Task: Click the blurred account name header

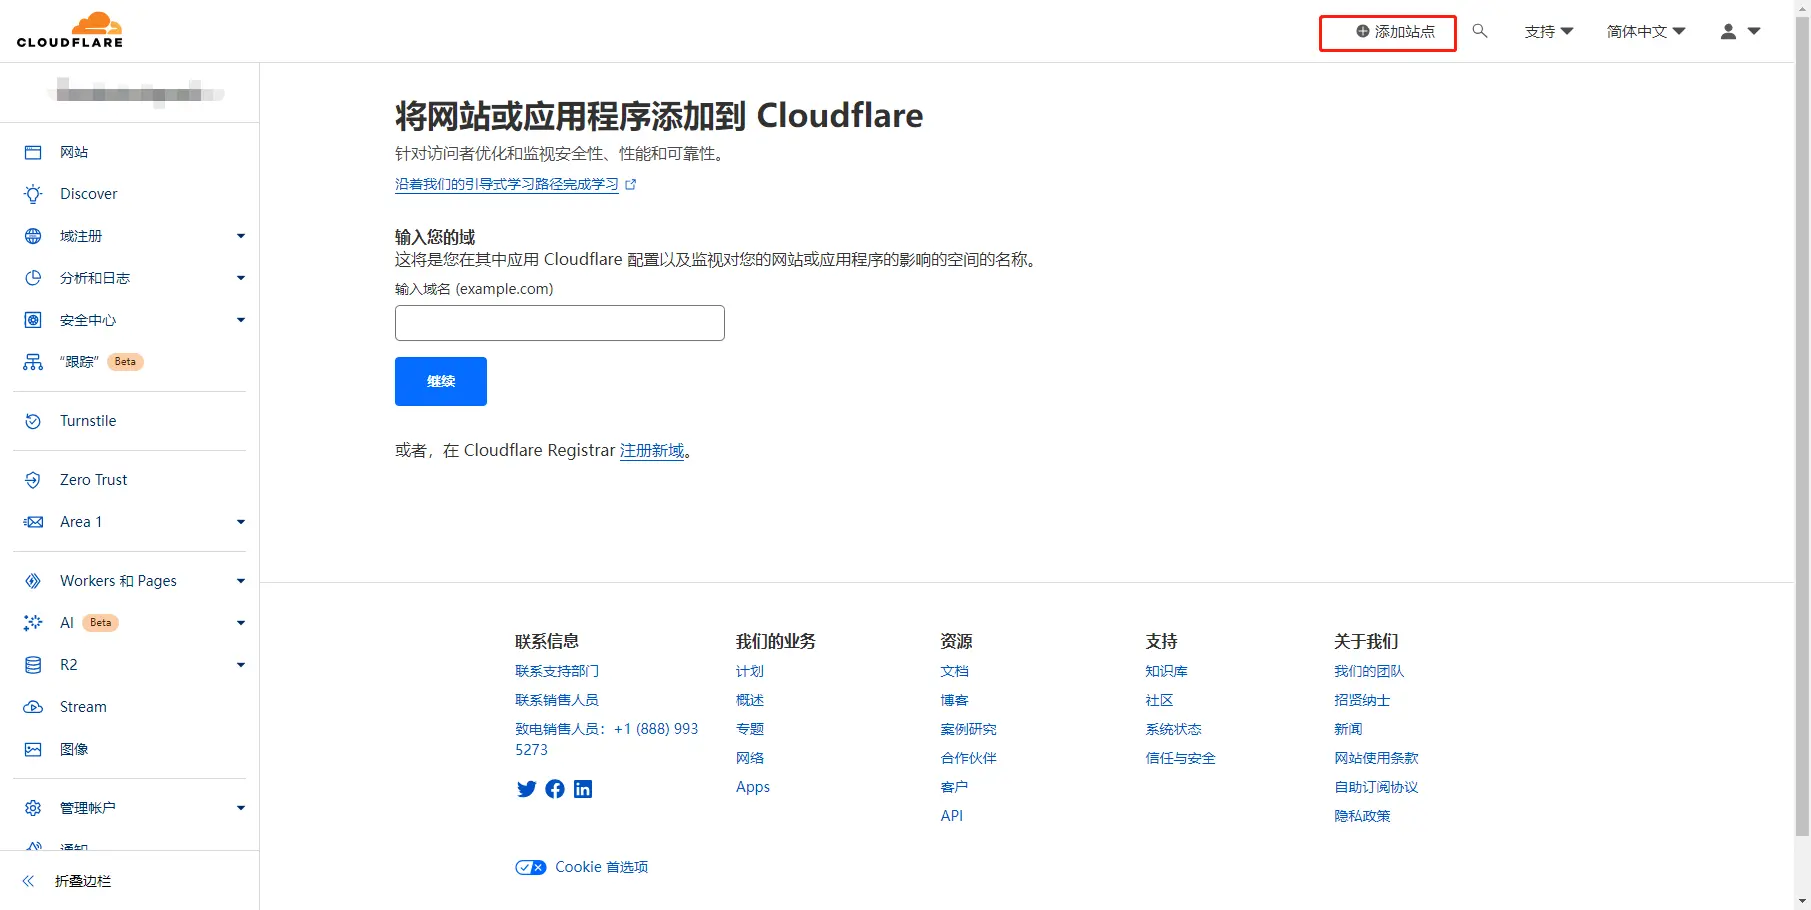Action: pos(136,93)
